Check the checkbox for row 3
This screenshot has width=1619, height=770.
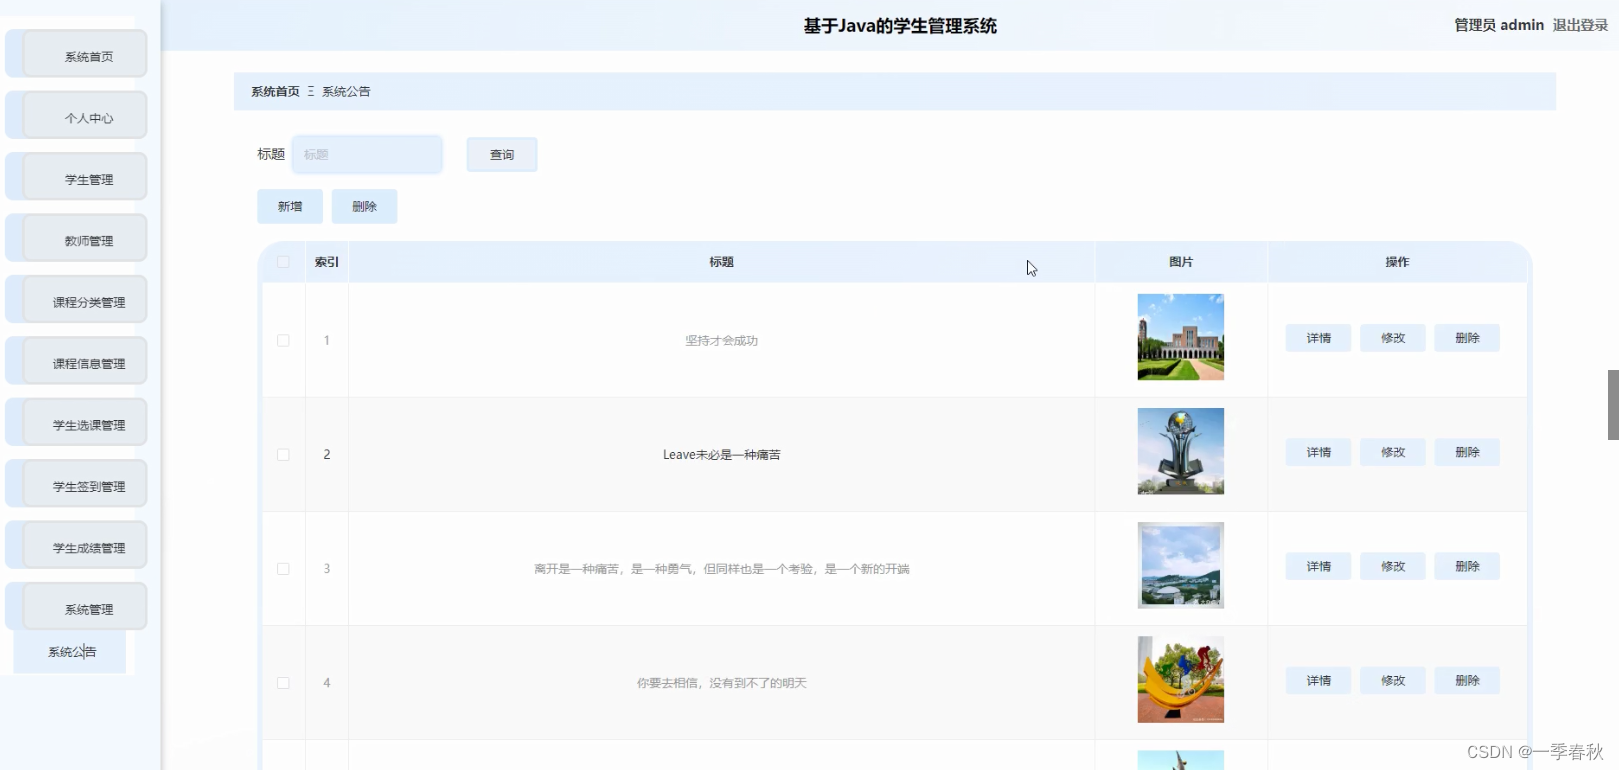pos(283,568)
